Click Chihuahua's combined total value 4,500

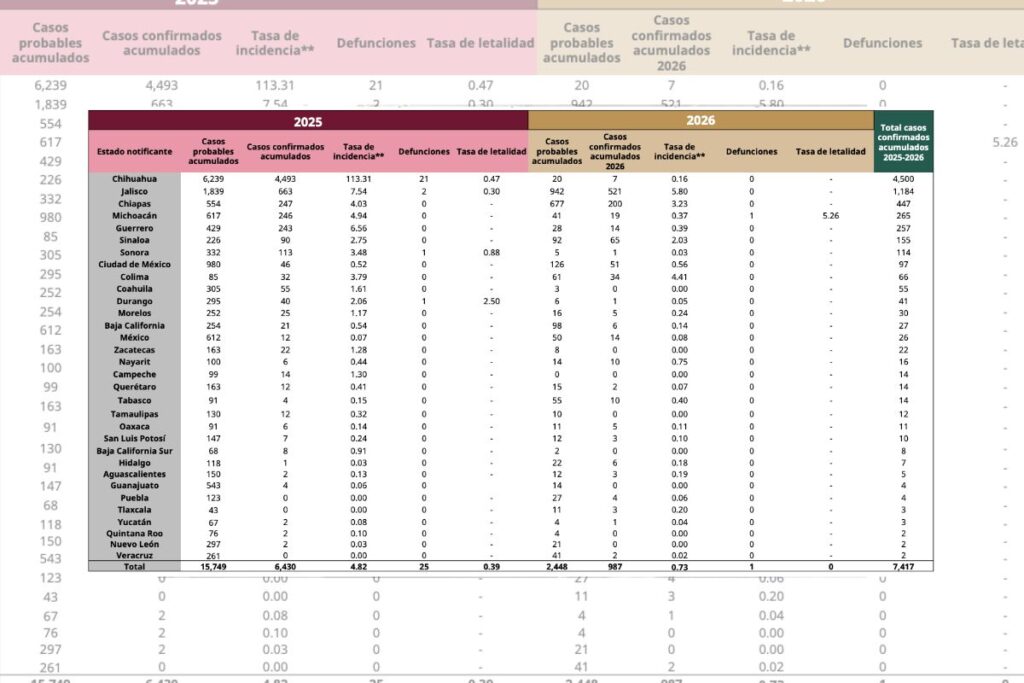pos(904,179)
